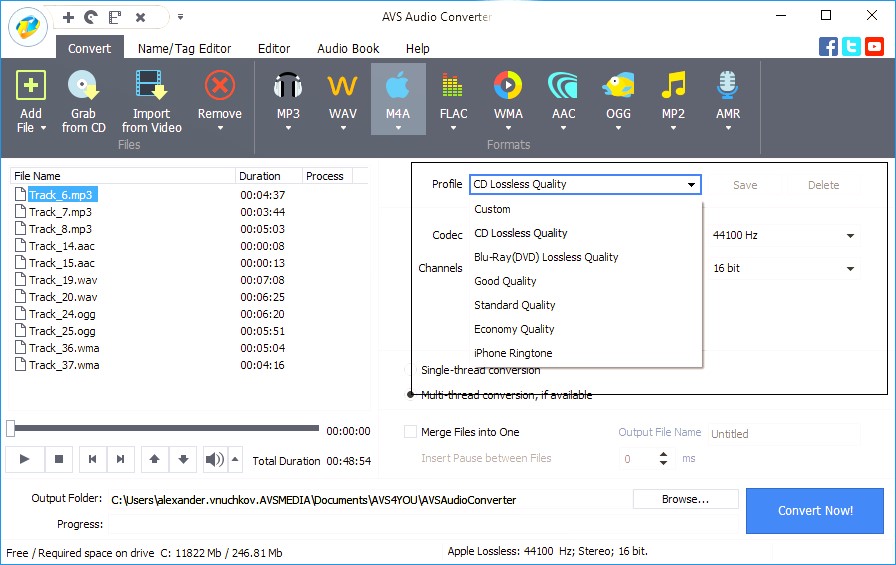Image resolution: width=896 pixels, height=565 pixels.
Task: Select Single-thread conversion option
Action: pyautogui.click(x=410, y=370)
